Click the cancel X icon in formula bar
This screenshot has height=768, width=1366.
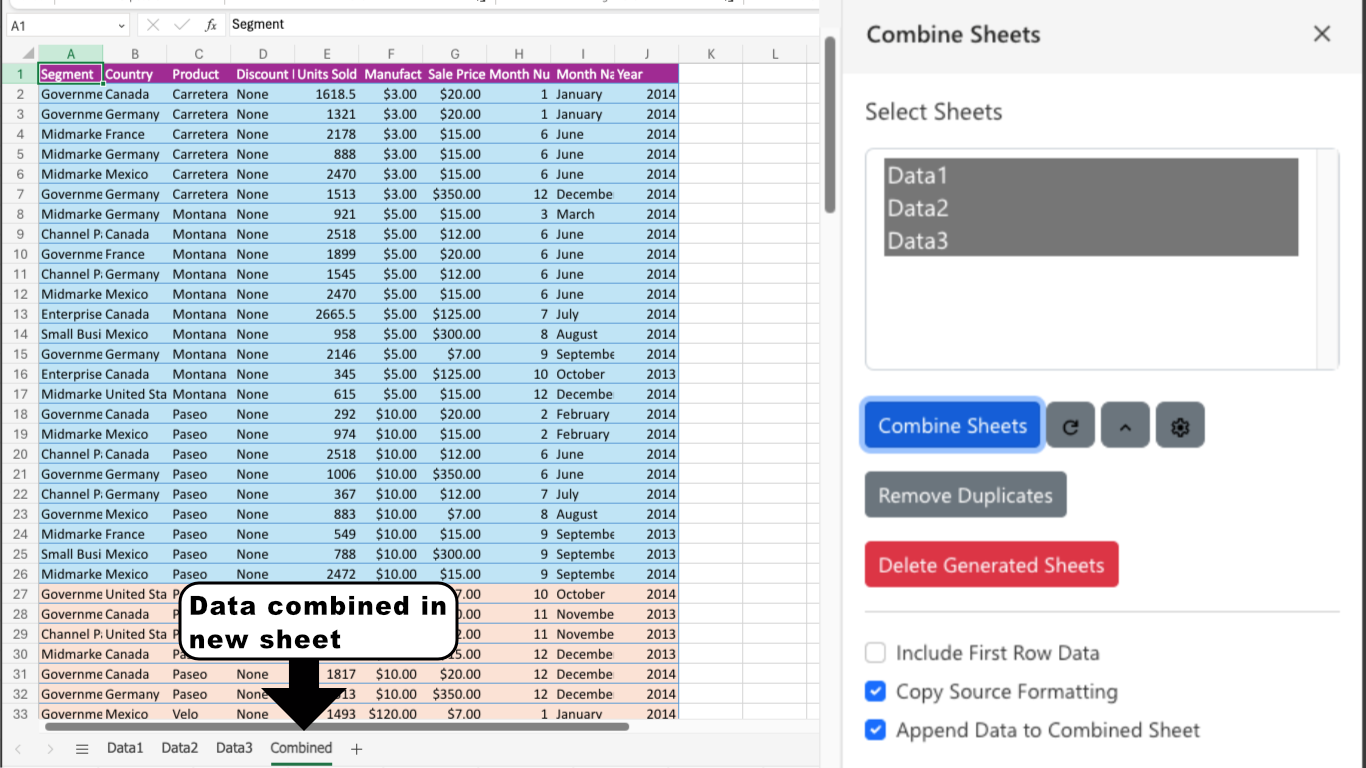(x=152, y=25)
